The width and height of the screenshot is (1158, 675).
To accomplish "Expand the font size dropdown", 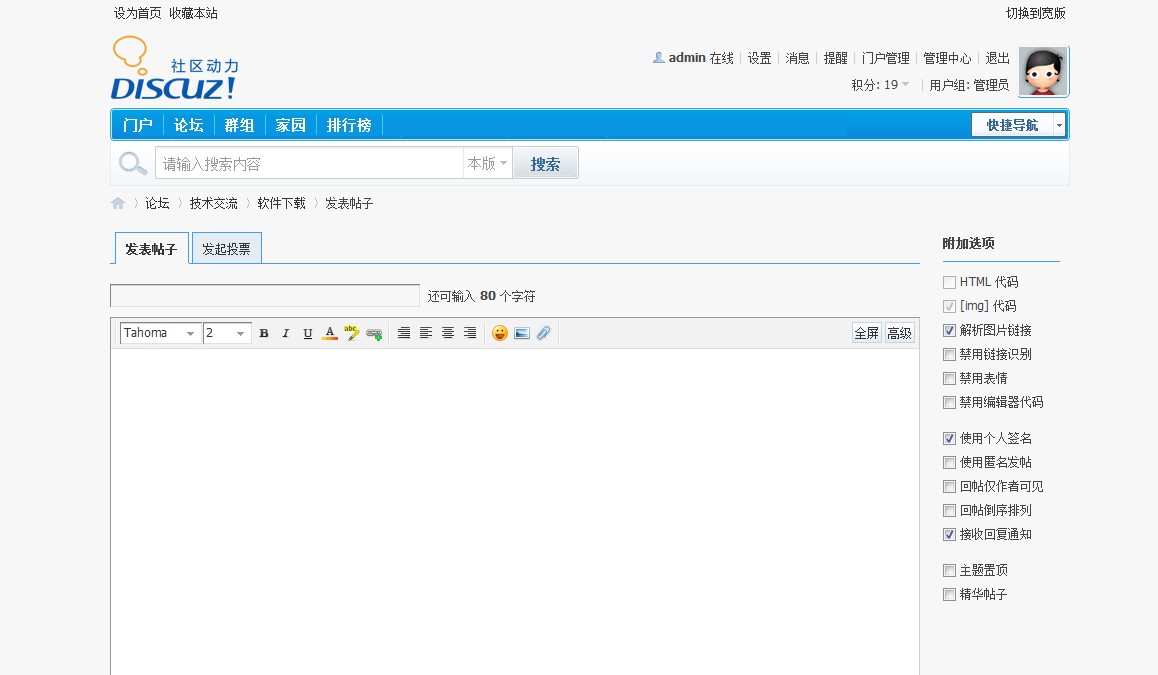I will coord(227,333).
